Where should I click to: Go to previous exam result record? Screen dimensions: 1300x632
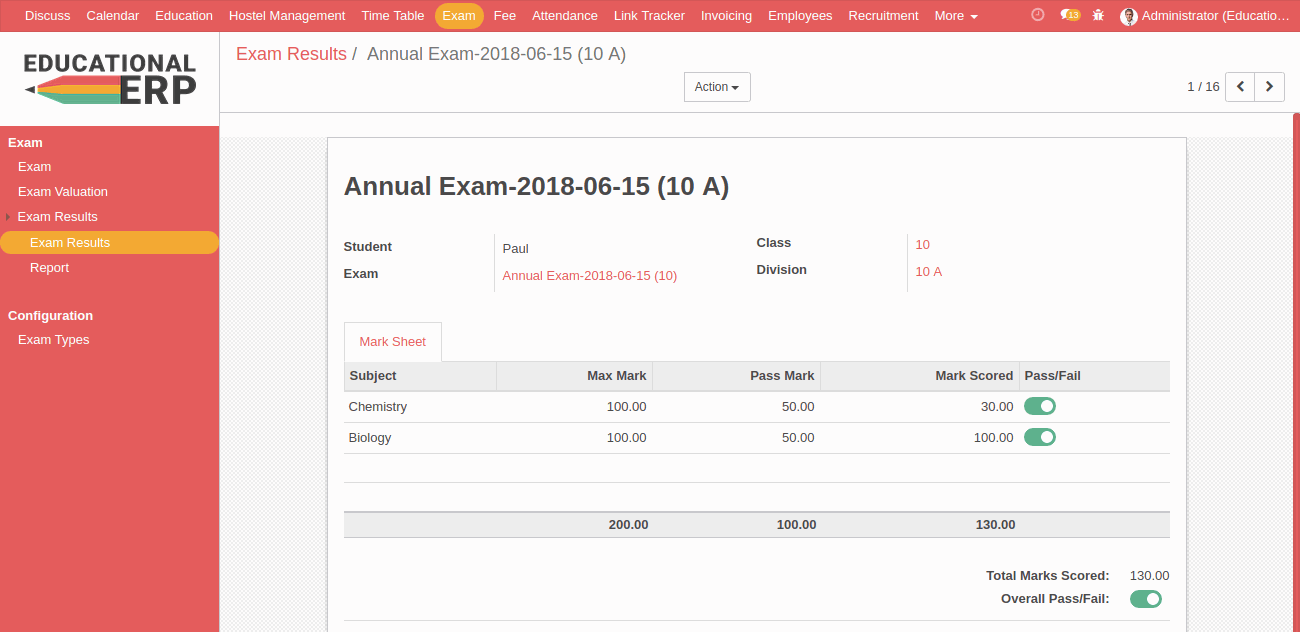tap(1240, 87)
